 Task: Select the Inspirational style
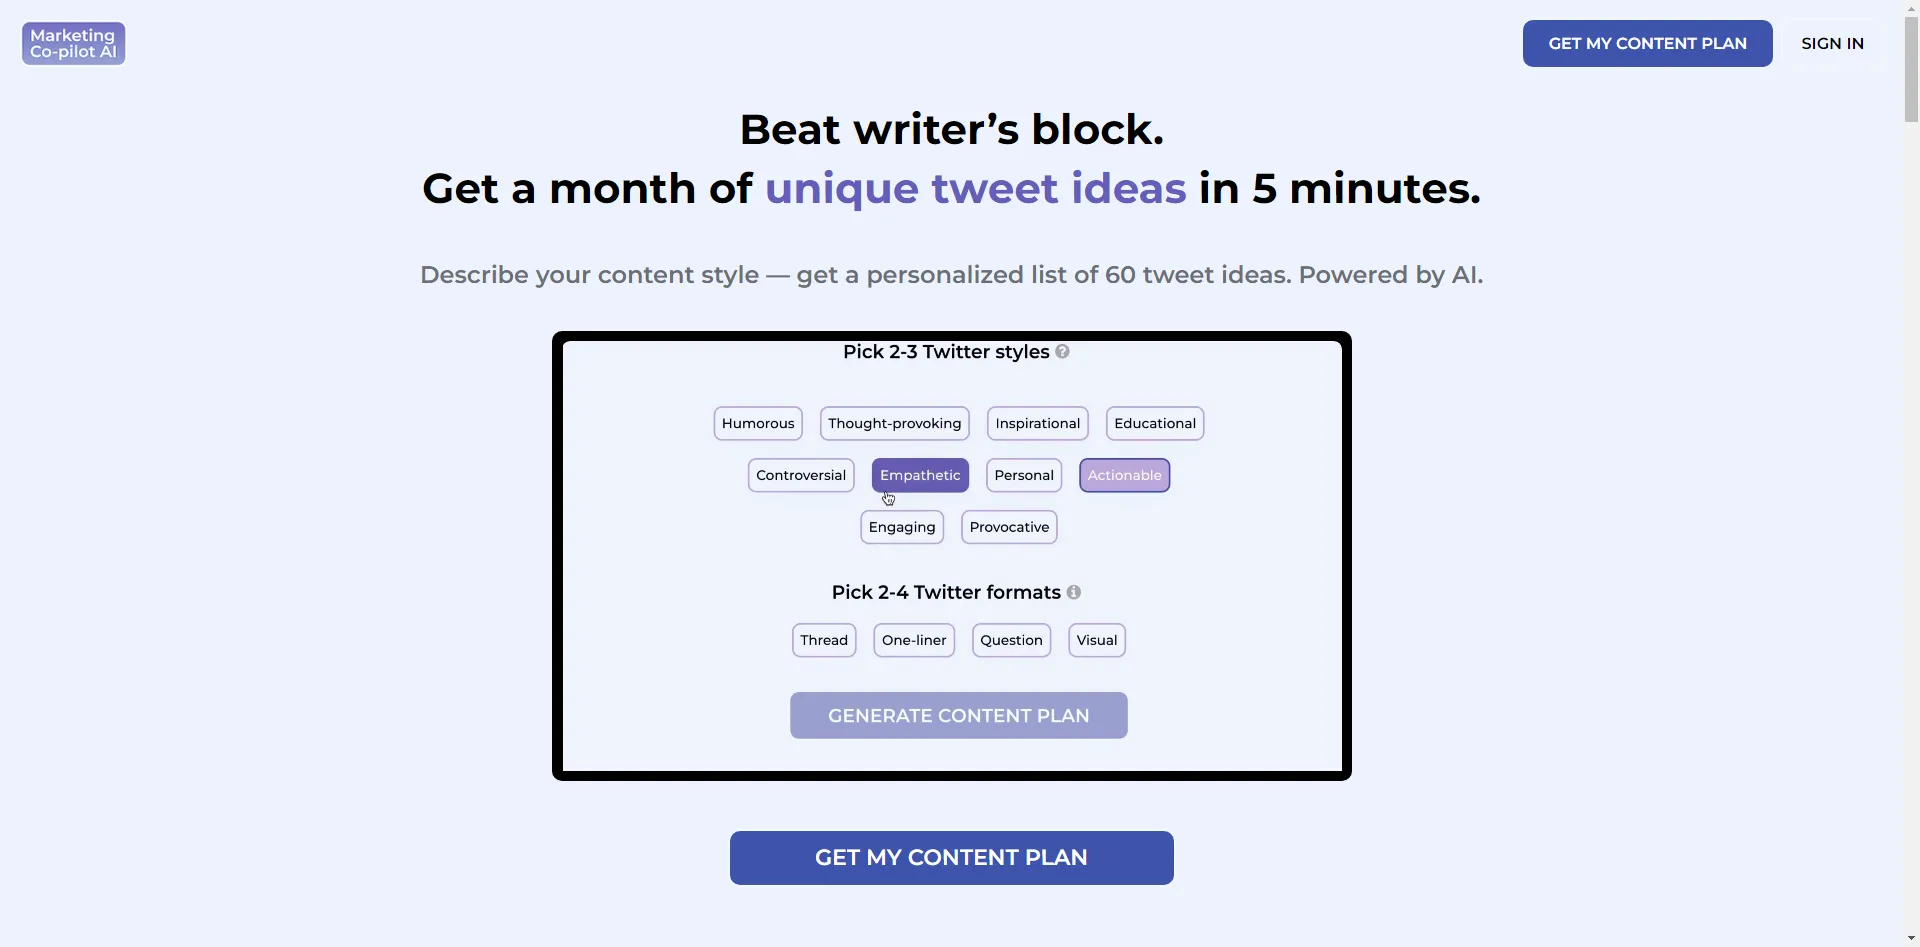tap(1037, 423)
